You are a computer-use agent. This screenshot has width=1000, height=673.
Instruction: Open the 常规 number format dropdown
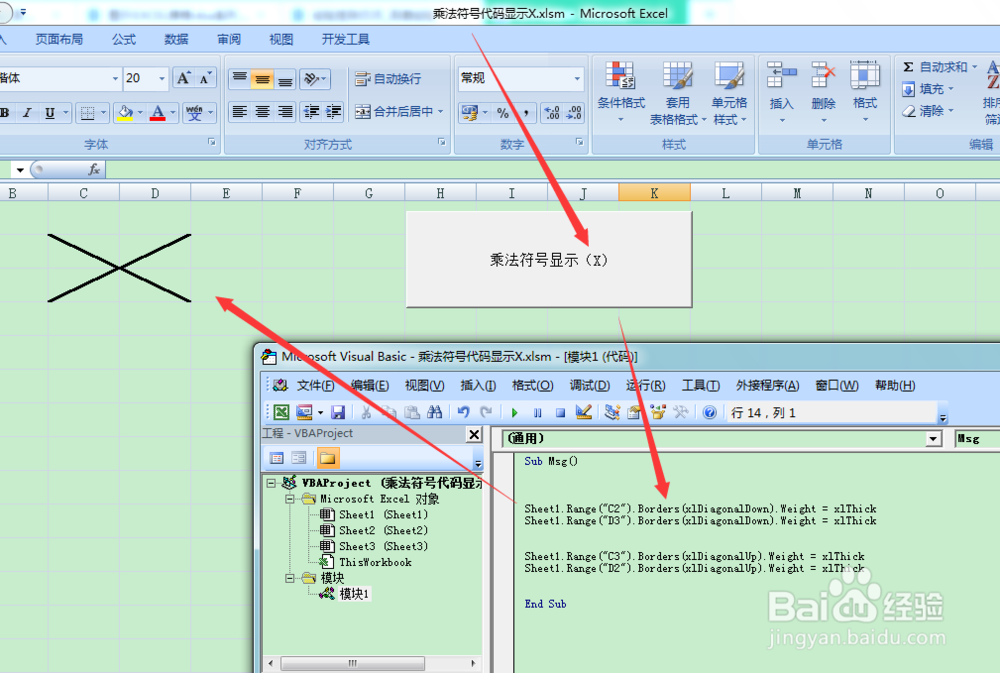(578, 78)
